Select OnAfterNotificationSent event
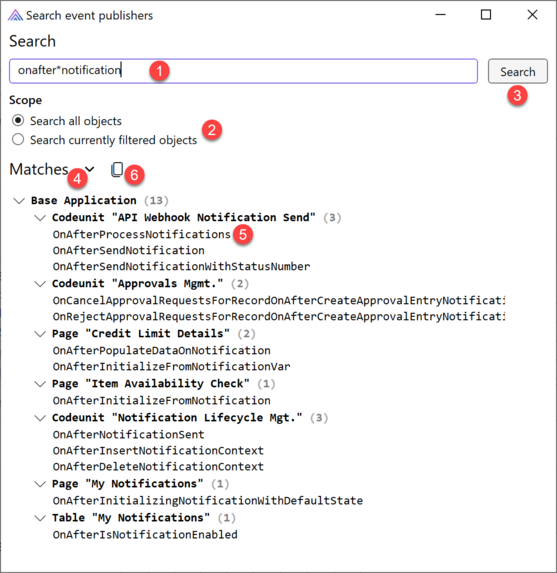 128,435
